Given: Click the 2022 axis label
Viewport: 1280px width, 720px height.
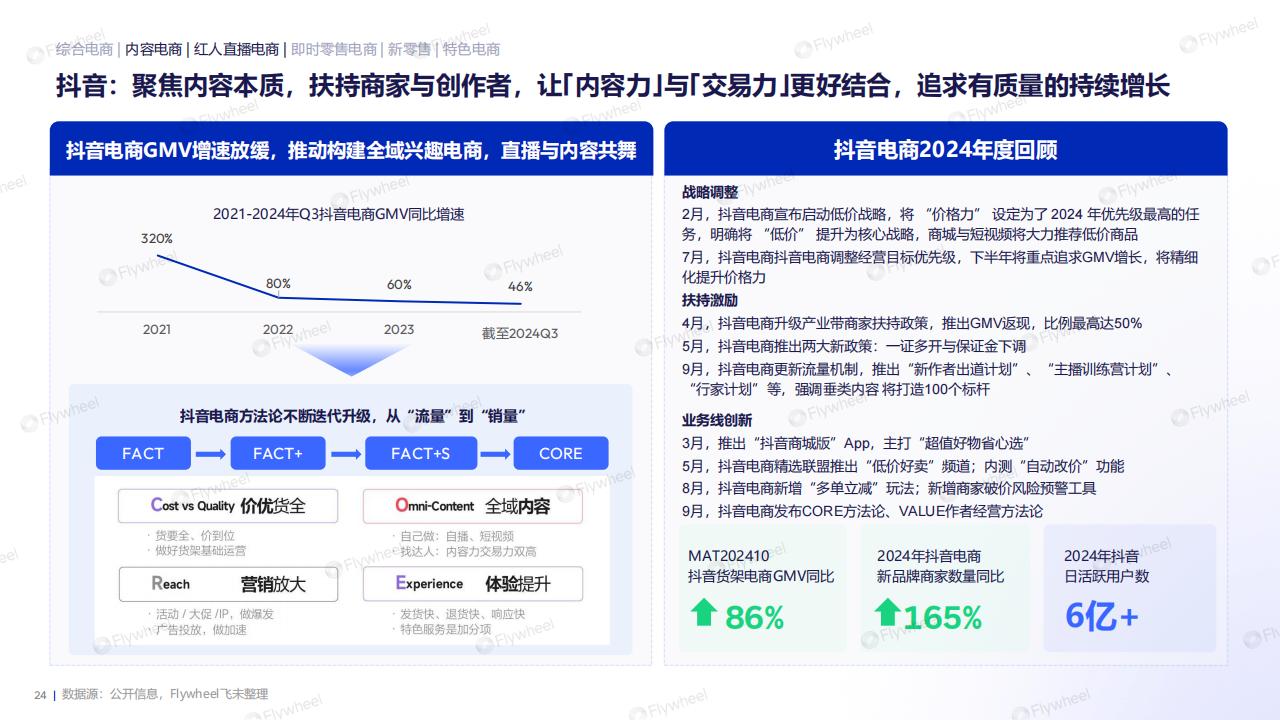Looking at the screenshot, I should (278, 329).
